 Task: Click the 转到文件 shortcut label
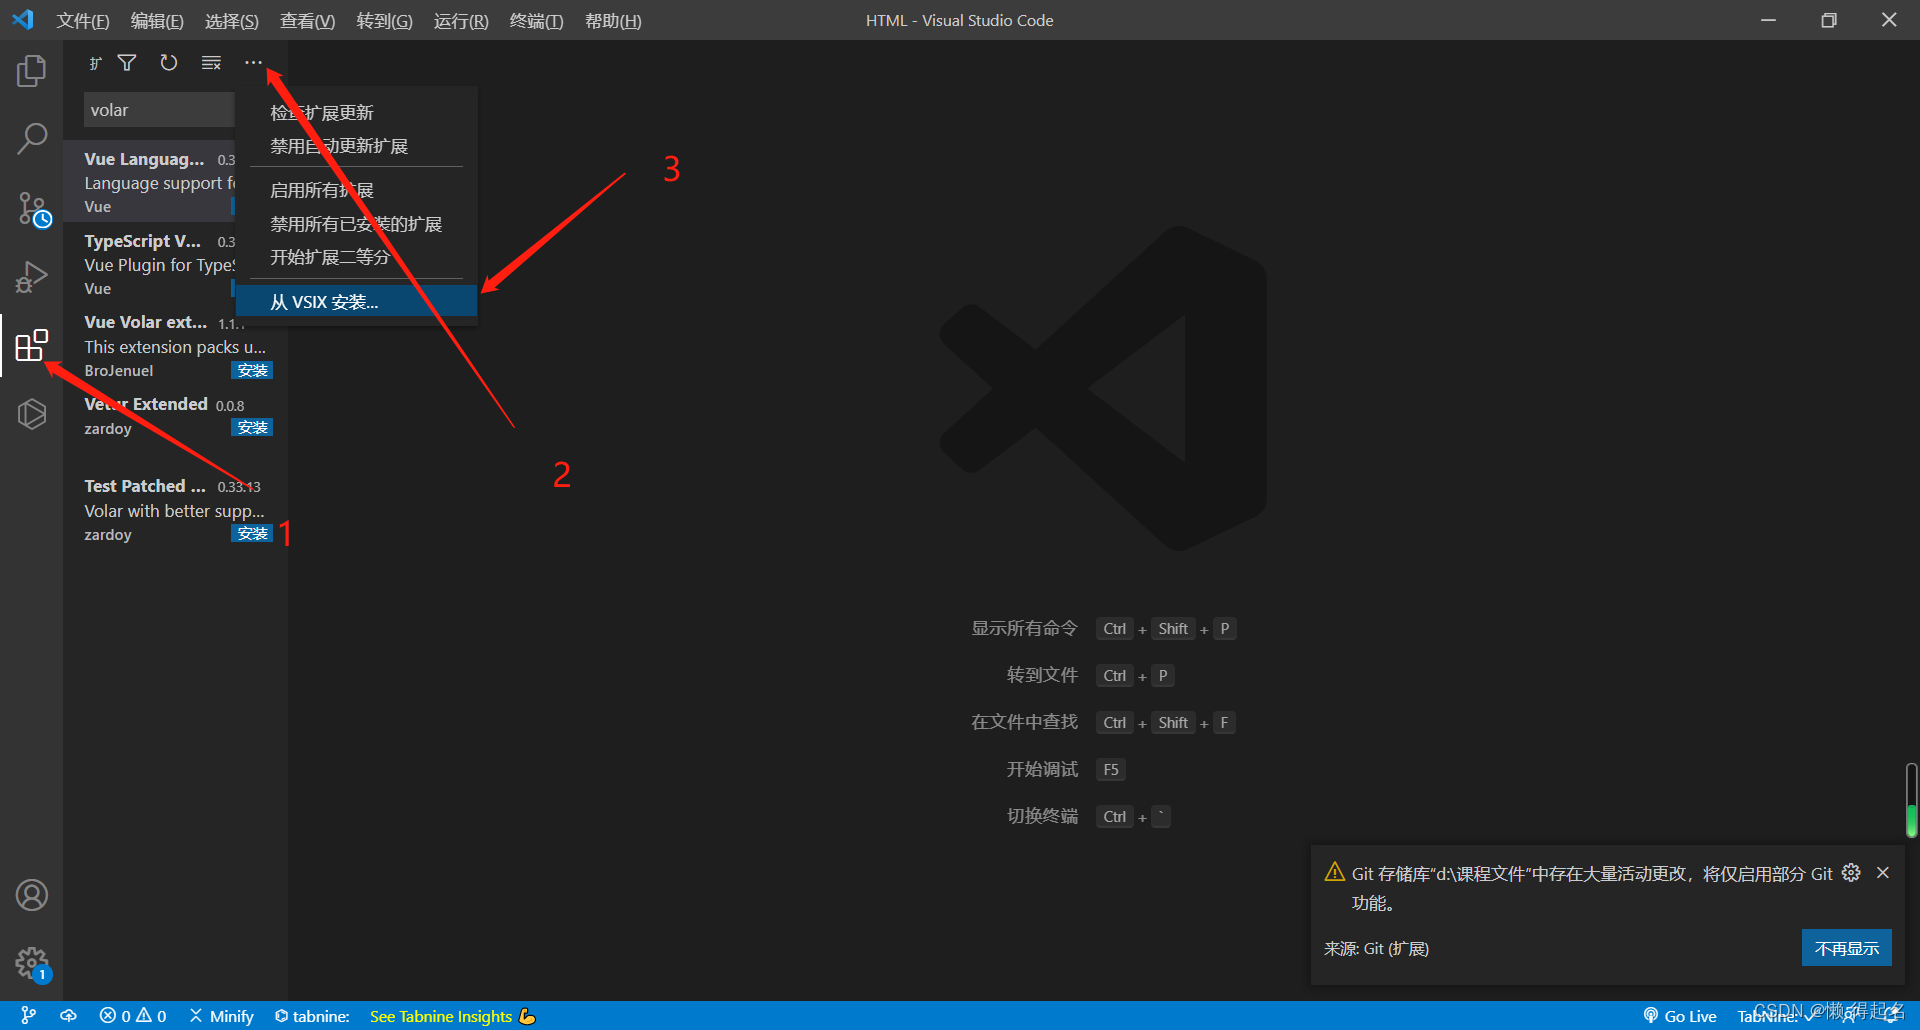point(1042,675)
